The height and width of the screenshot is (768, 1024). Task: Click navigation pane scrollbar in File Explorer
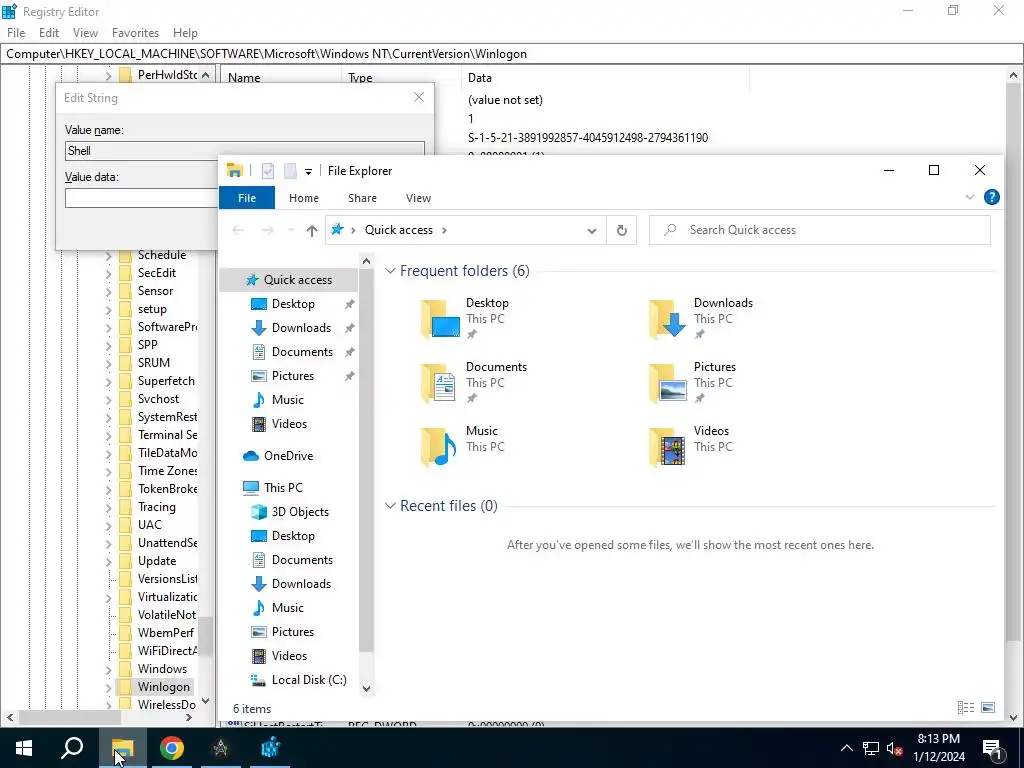click(x=366, y=460)
